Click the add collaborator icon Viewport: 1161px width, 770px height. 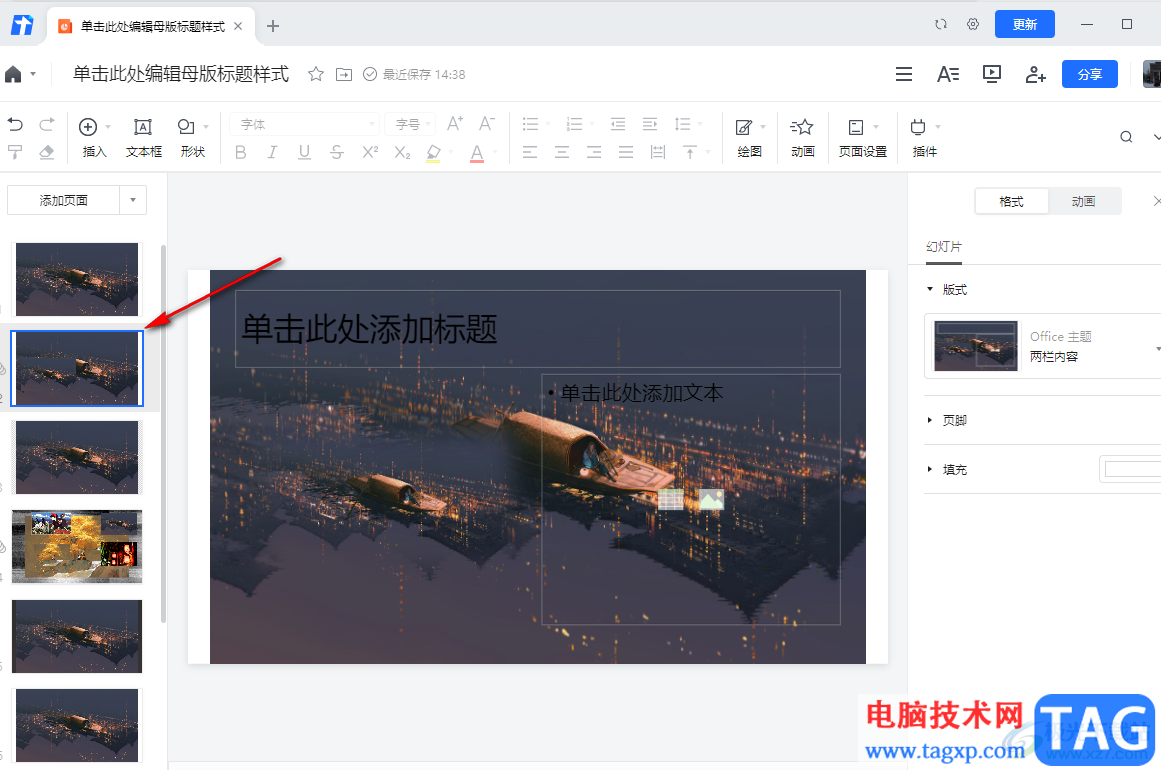click(x=1035, y=74)
